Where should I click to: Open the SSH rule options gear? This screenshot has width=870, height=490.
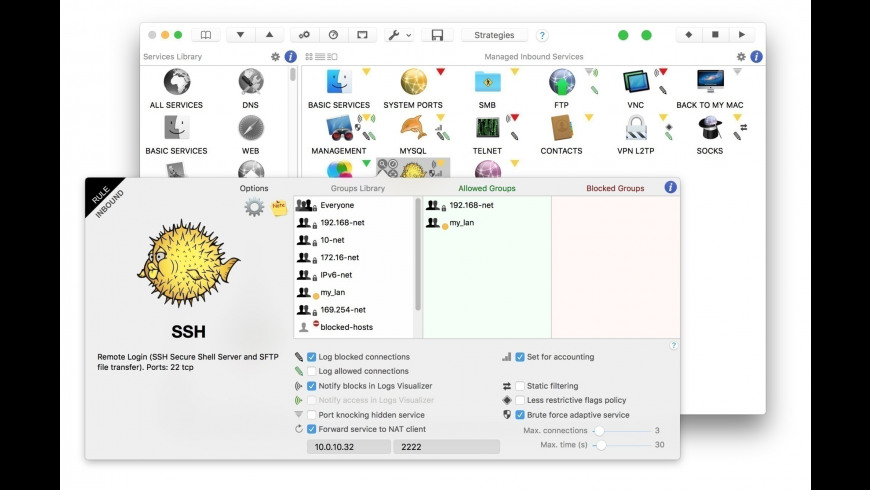pos(254,207)
